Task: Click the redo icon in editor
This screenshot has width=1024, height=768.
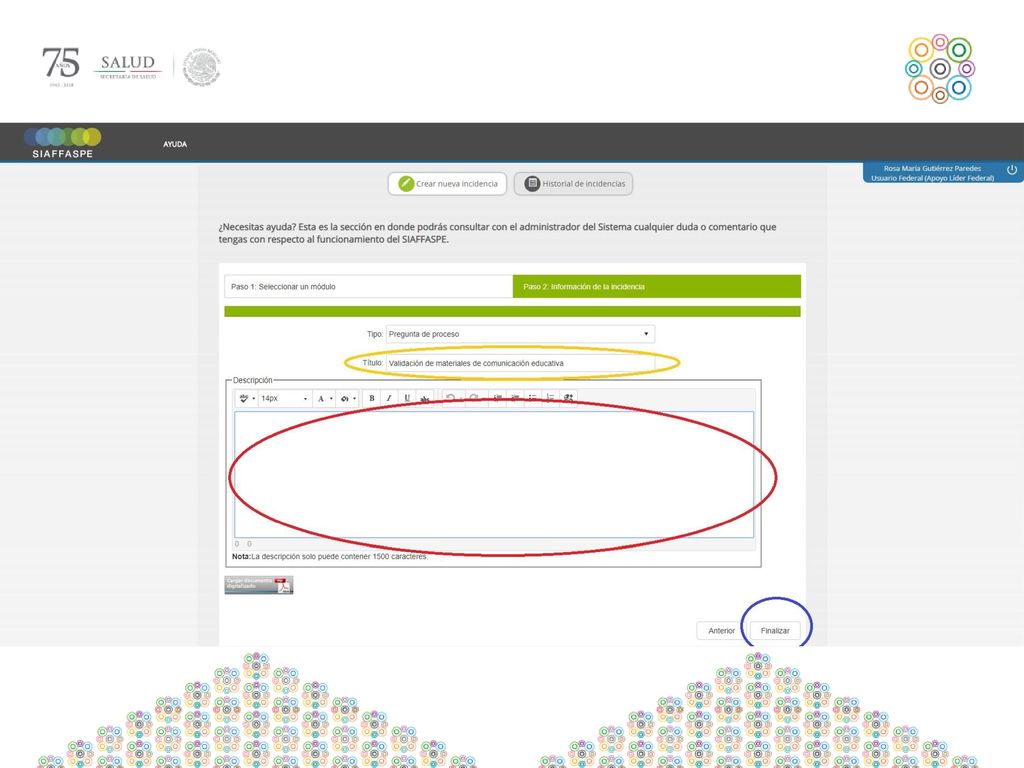Action: [474, 398]
